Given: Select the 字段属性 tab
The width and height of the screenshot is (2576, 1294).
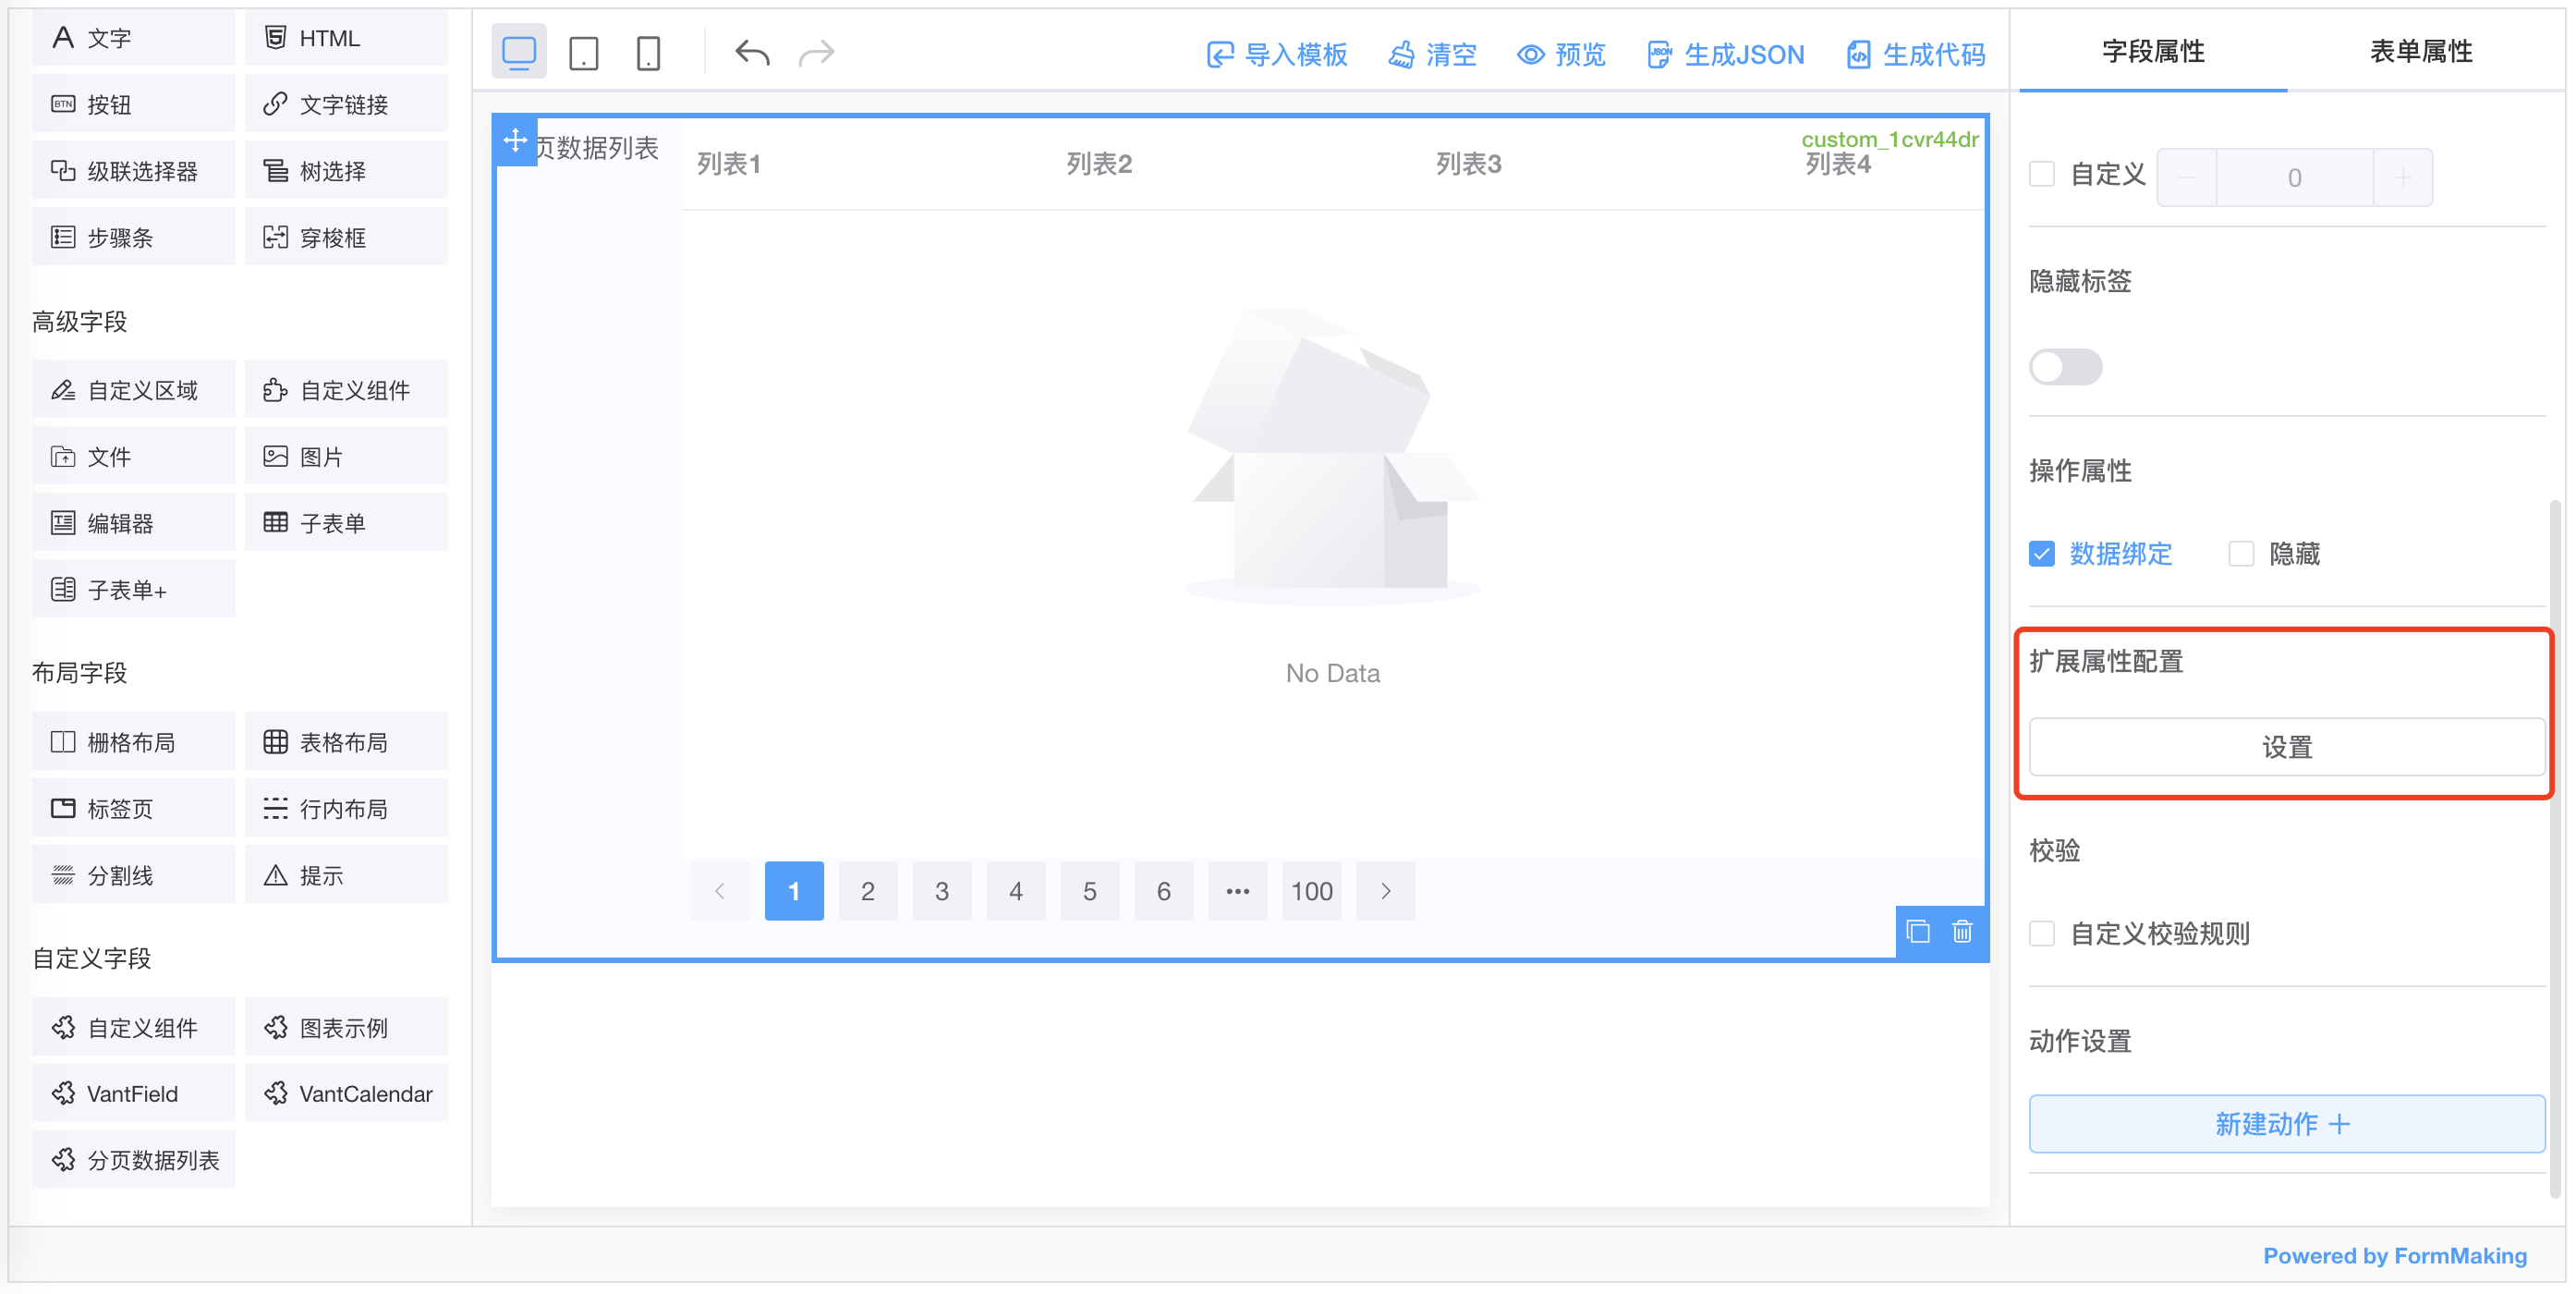Looking at the screenshot, I should (x=2153, y=52).
